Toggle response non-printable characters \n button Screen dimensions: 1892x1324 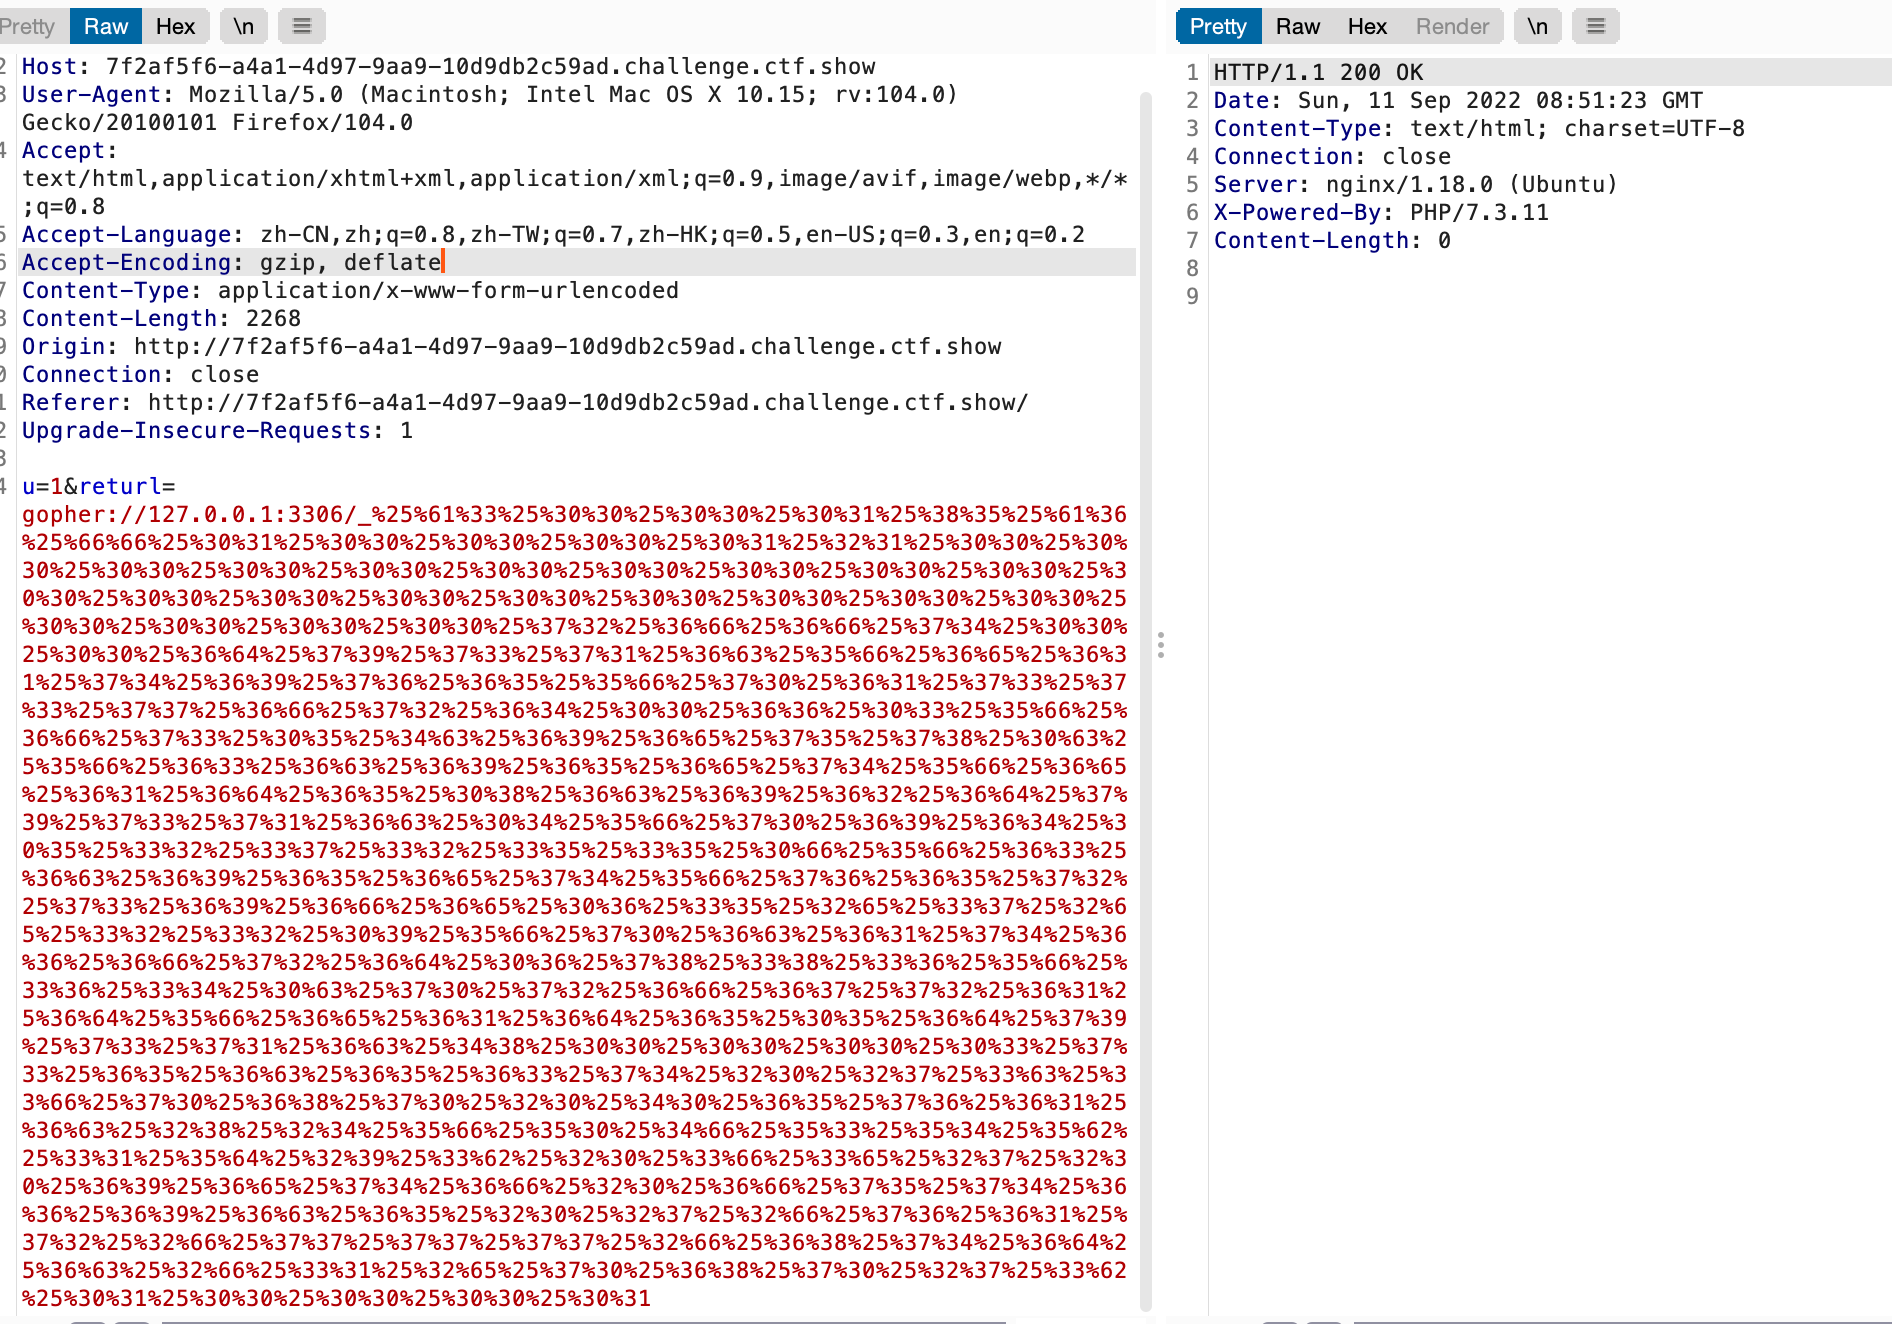pyautogui.click(x=1538, y=27)
